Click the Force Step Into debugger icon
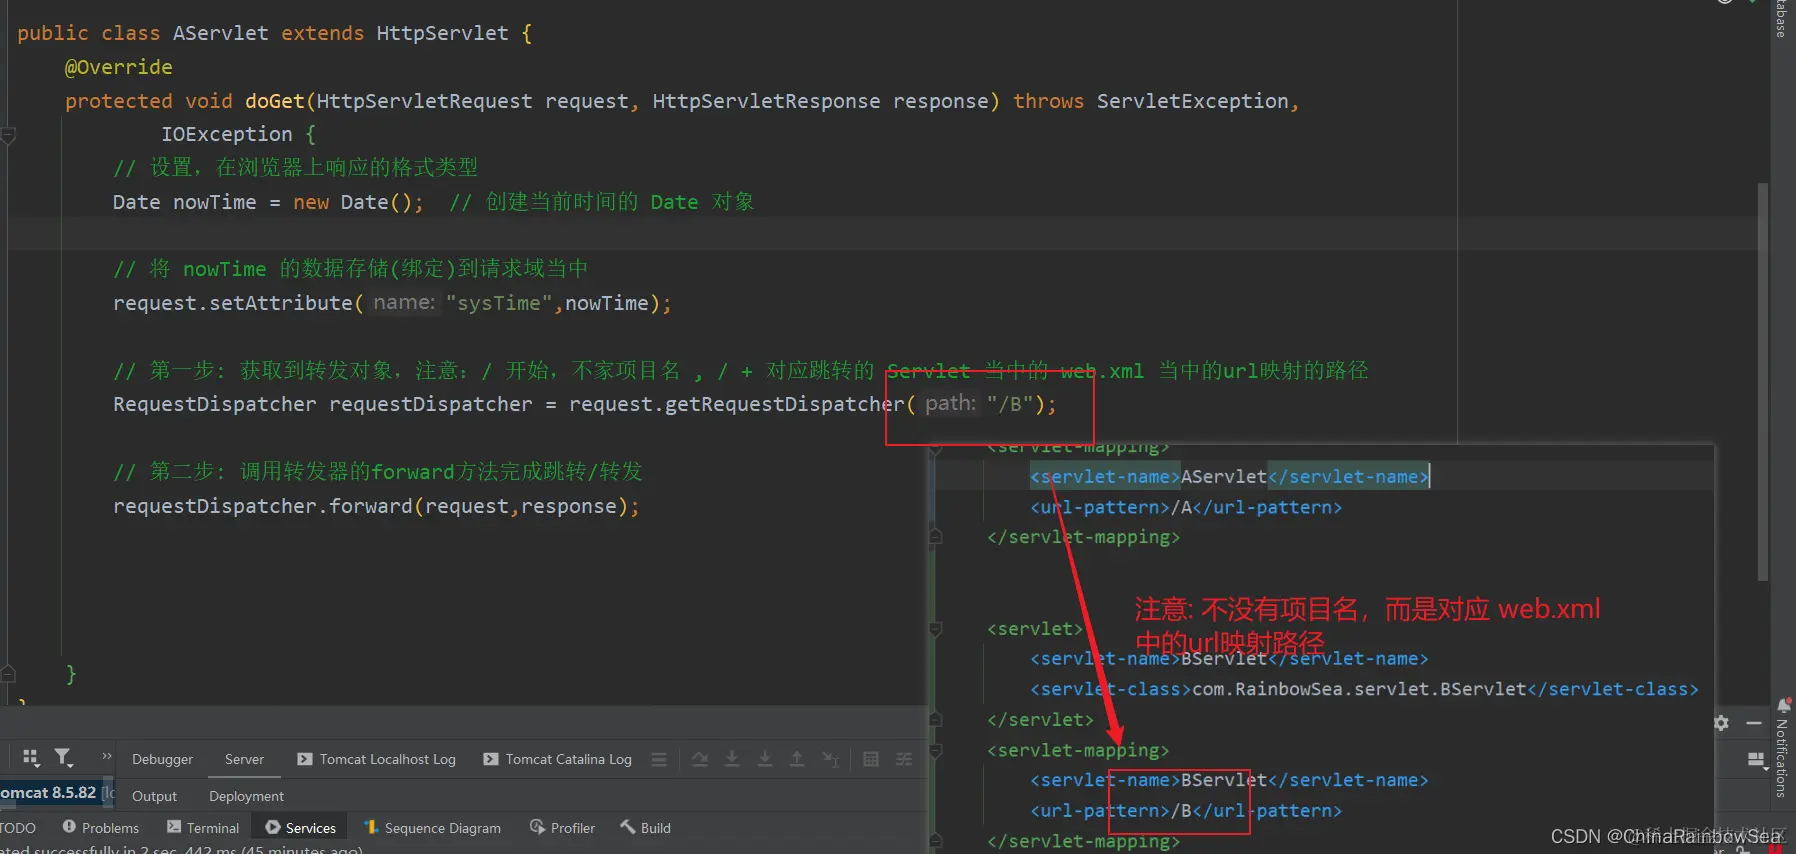1796x854 pixels. [765, 759]
